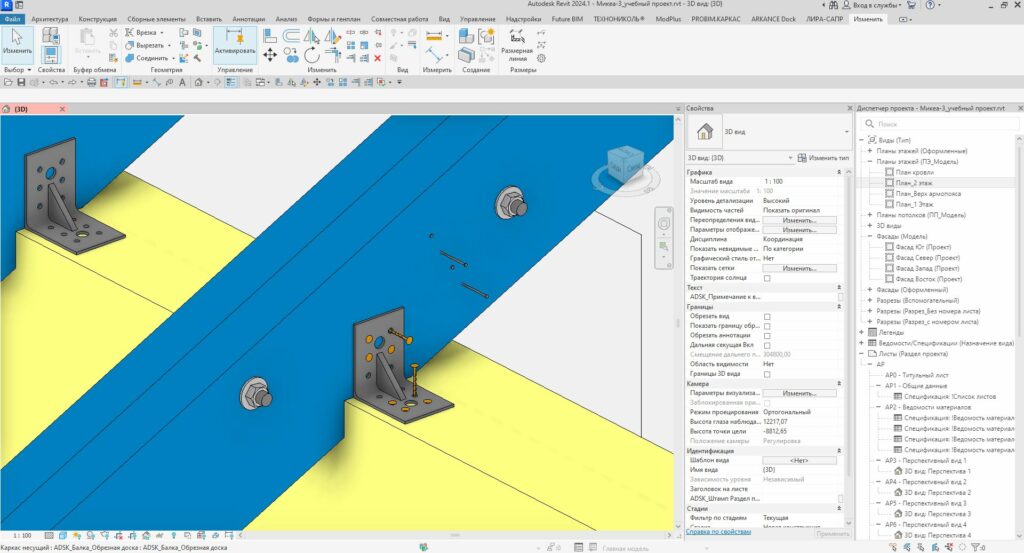Collapse the Фасады (Модель) tree node

click(x=870, y=236)
